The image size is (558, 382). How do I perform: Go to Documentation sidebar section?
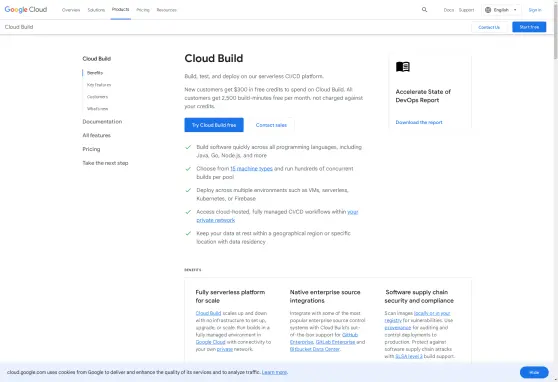click(x=102, y=122)
